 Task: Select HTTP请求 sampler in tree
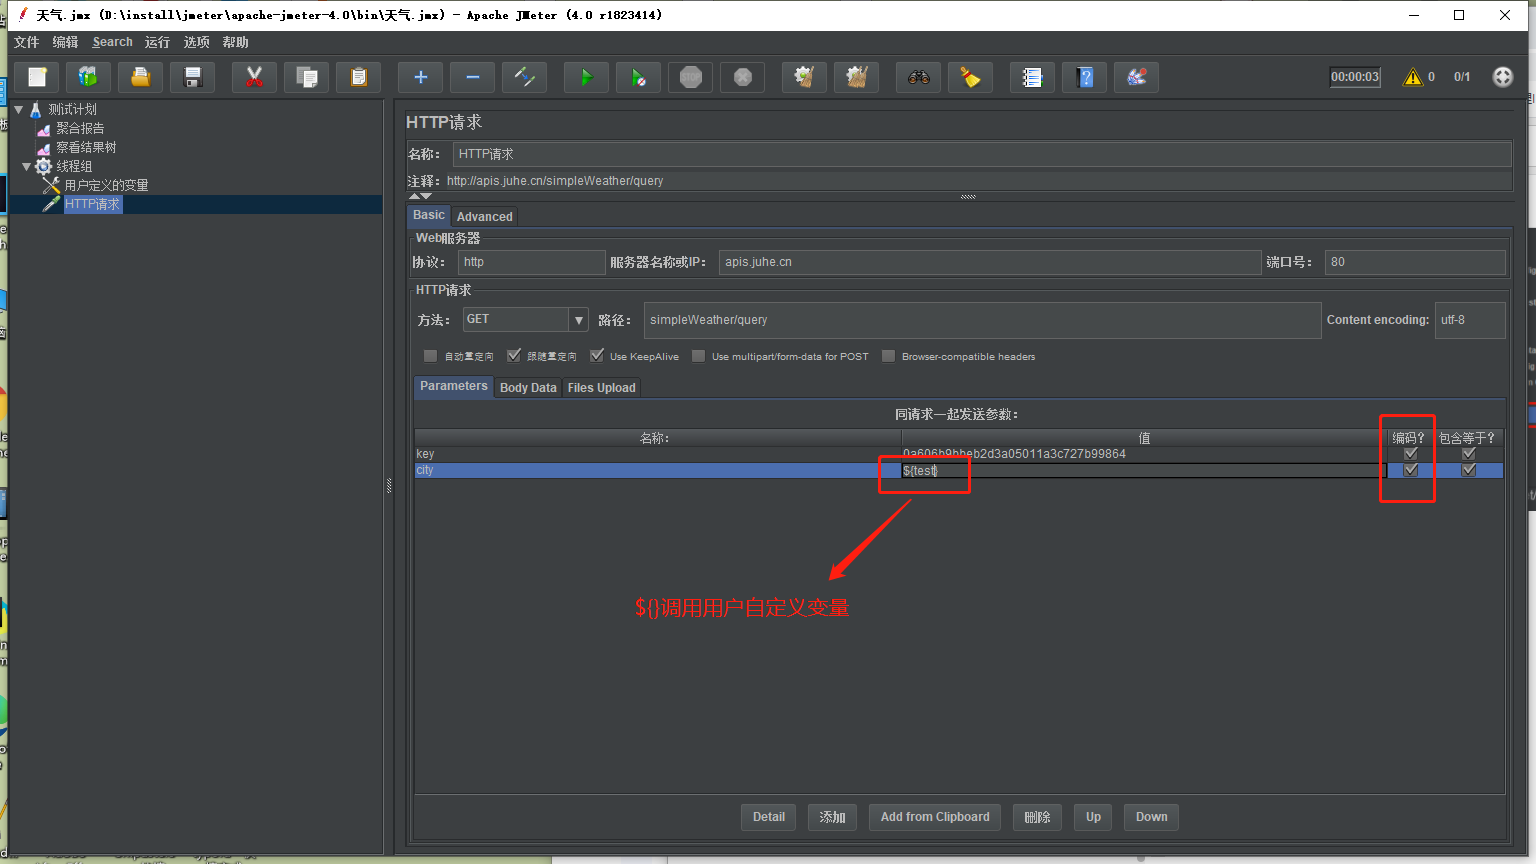(x=92, y=204)
